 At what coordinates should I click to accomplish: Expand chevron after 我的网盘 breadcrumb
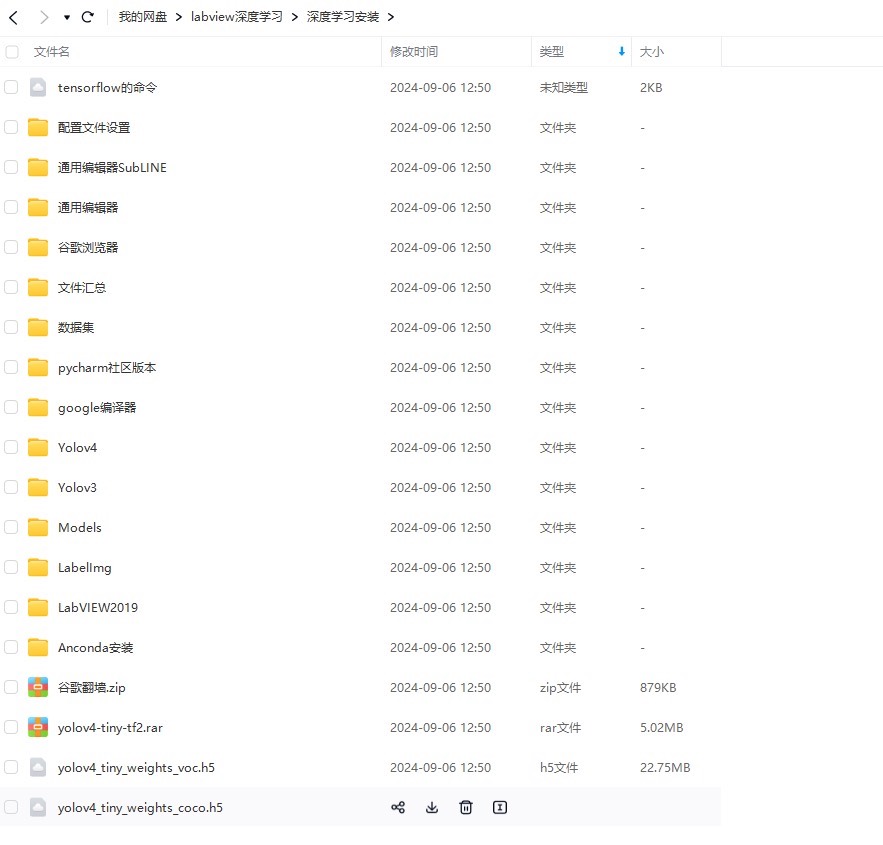179,17
